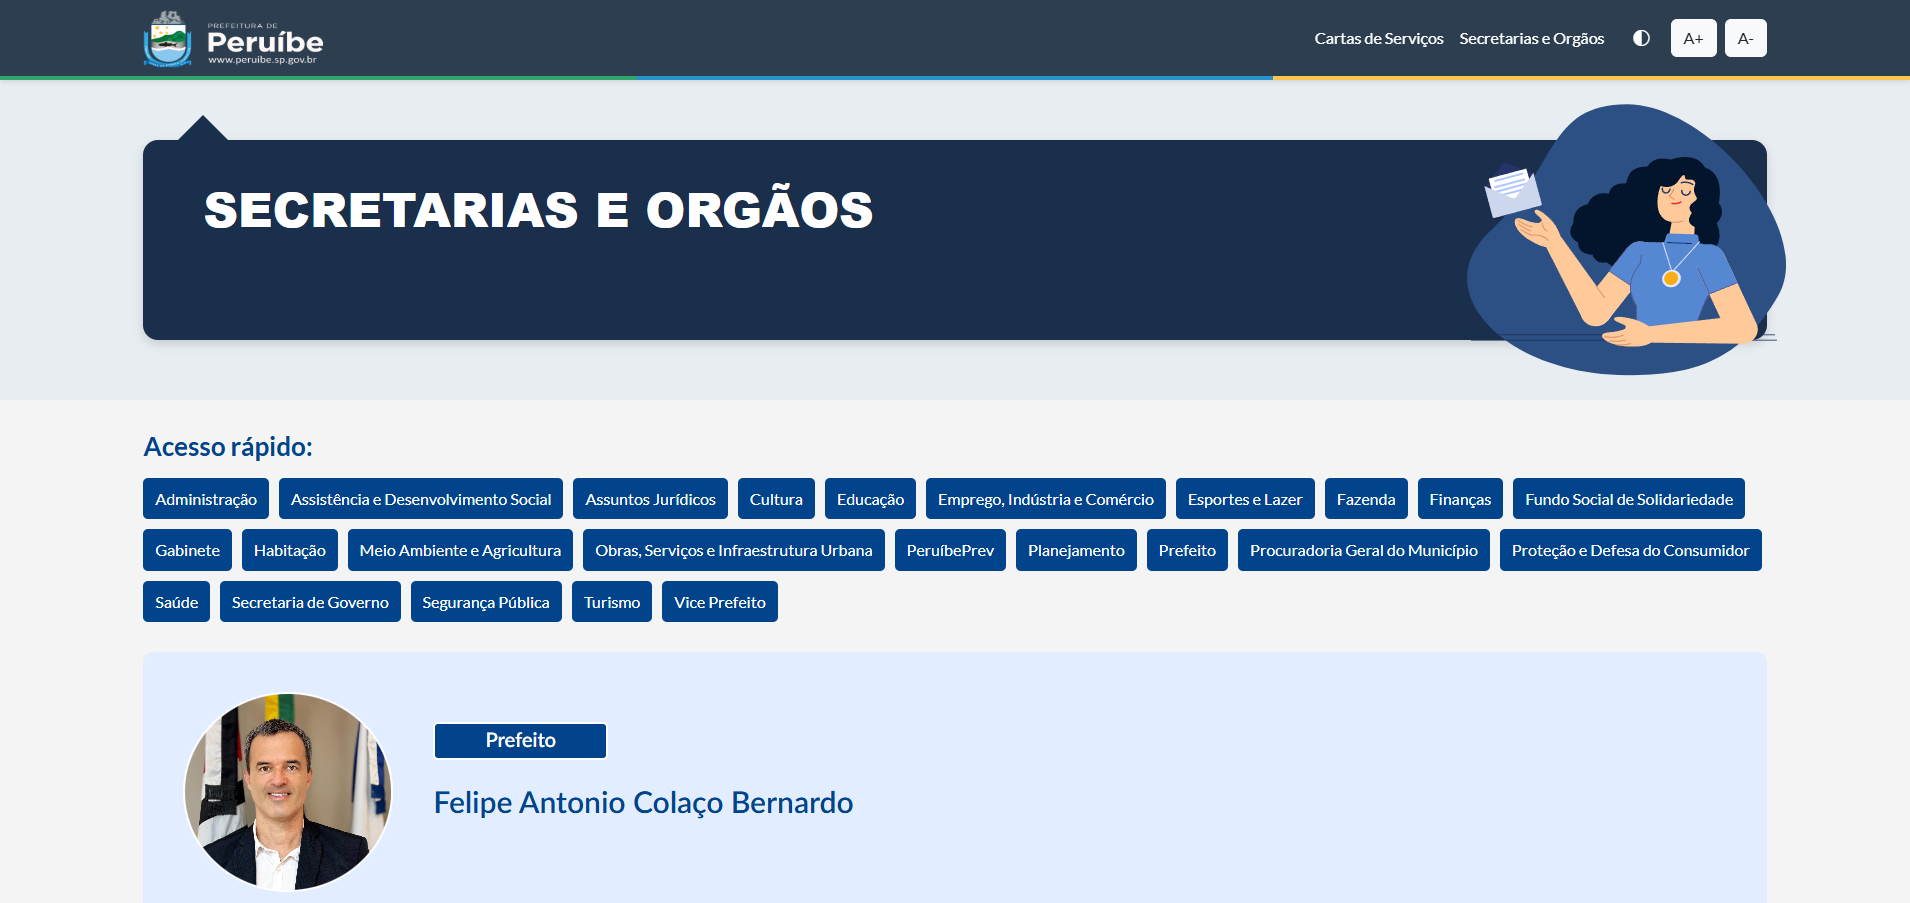The image size is (1910, 903).
Task: Open the Cultura quick link
Action: pyautogui.click(x=776, y=499)
